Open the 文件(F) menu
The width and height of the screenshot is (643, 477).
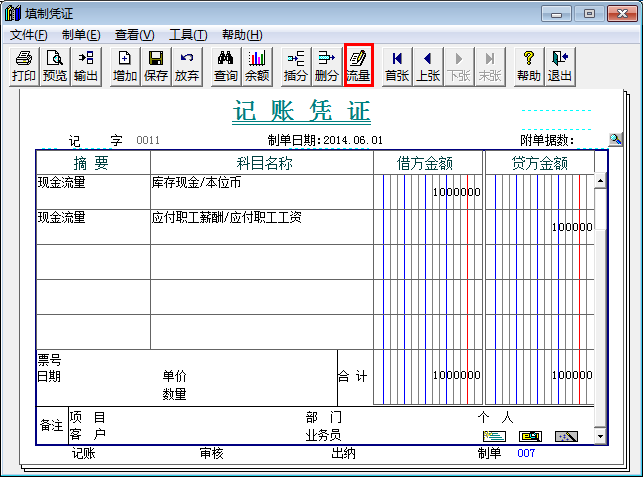29,35
